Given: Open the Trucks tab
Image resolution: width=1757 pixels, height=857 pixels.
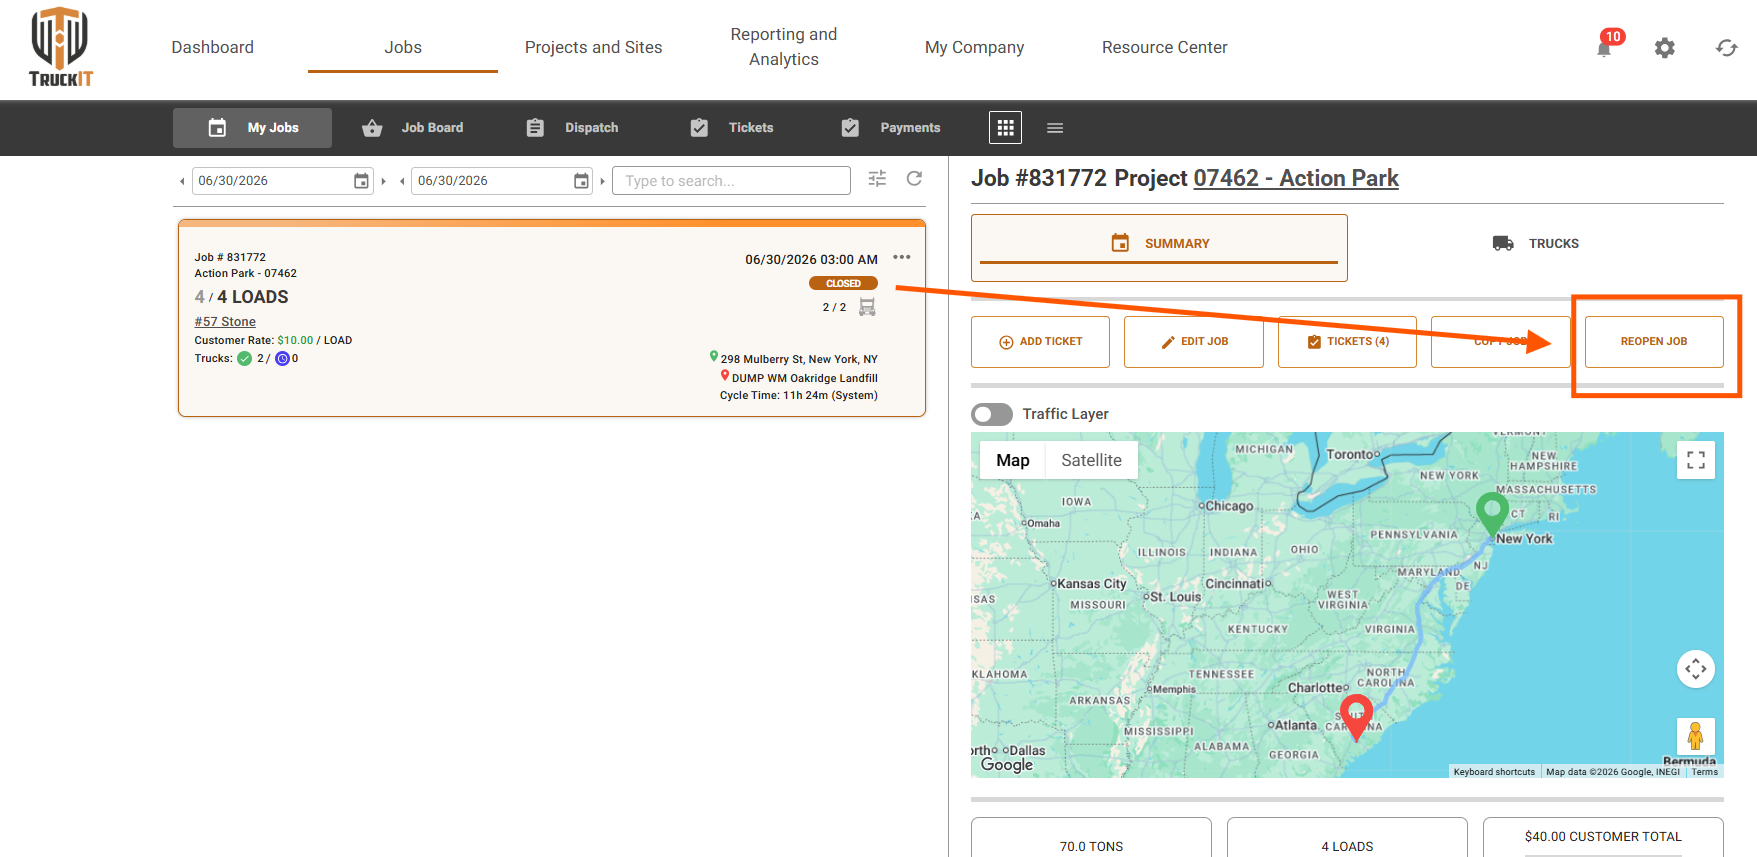Looking at the screenshot, I should point(1536,243).
